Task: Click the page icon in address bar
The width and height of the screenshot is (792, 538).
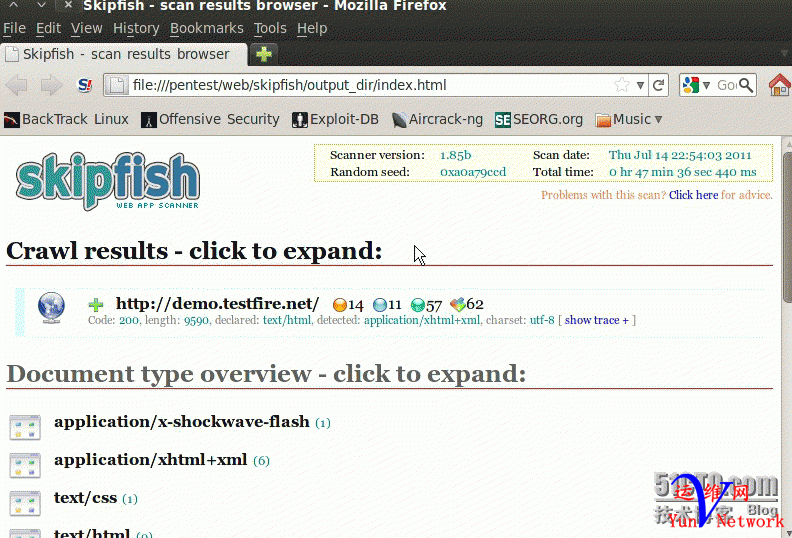Action: tap(117, 85)
